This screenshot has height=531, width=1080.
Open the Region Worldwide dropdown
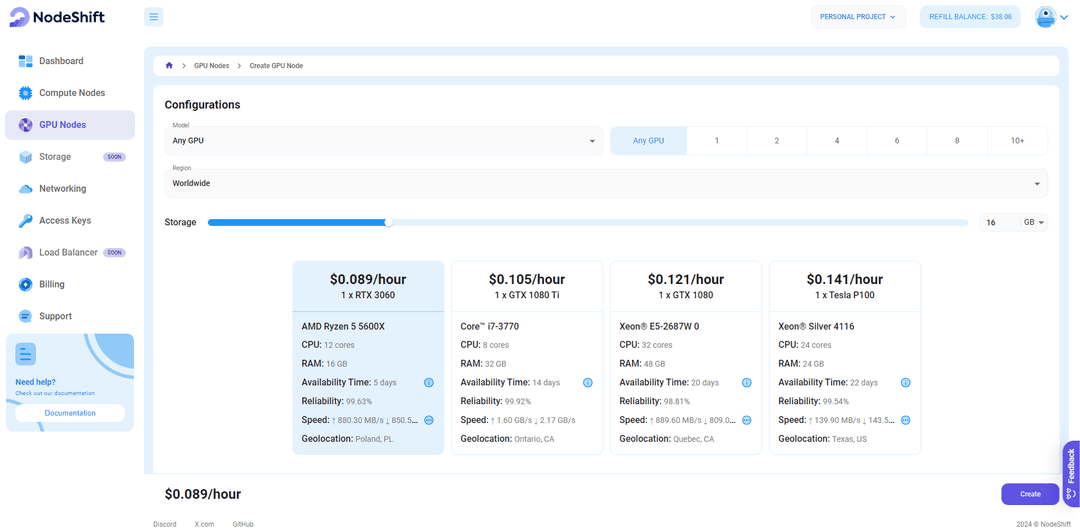tap(606, 183)
